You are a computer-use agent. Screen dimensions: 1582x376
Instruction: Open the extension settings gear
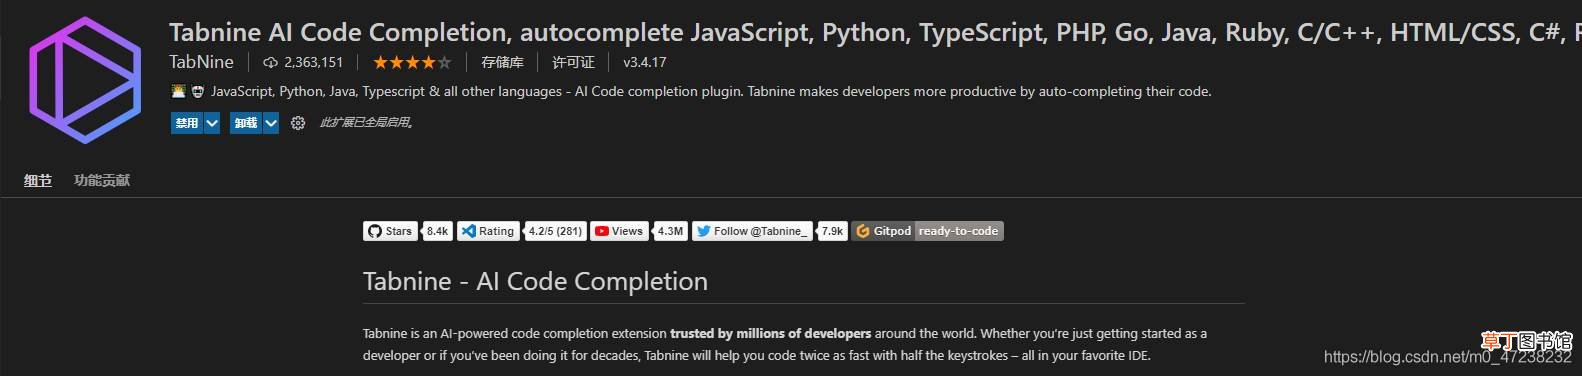pos(297,123)
